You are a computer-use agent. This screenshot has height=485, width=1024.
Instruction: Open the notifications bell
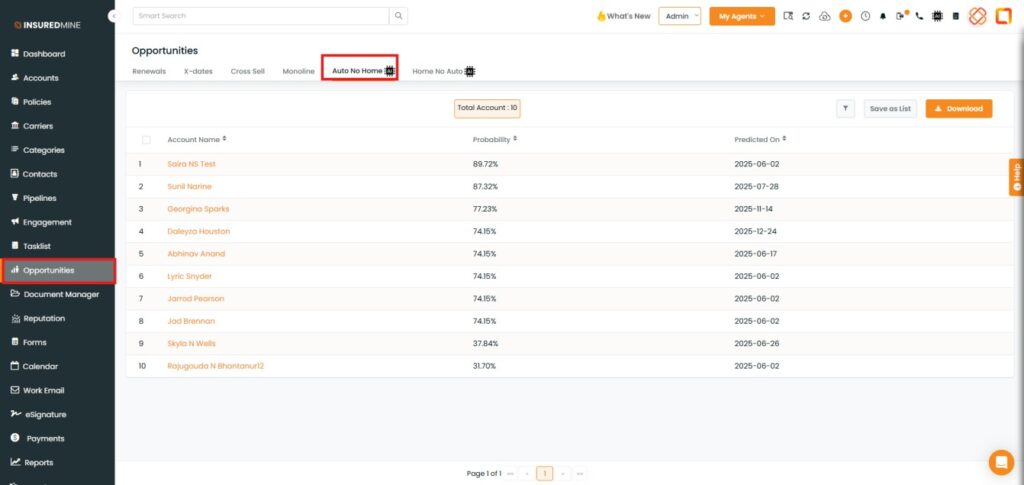[883, 16]
